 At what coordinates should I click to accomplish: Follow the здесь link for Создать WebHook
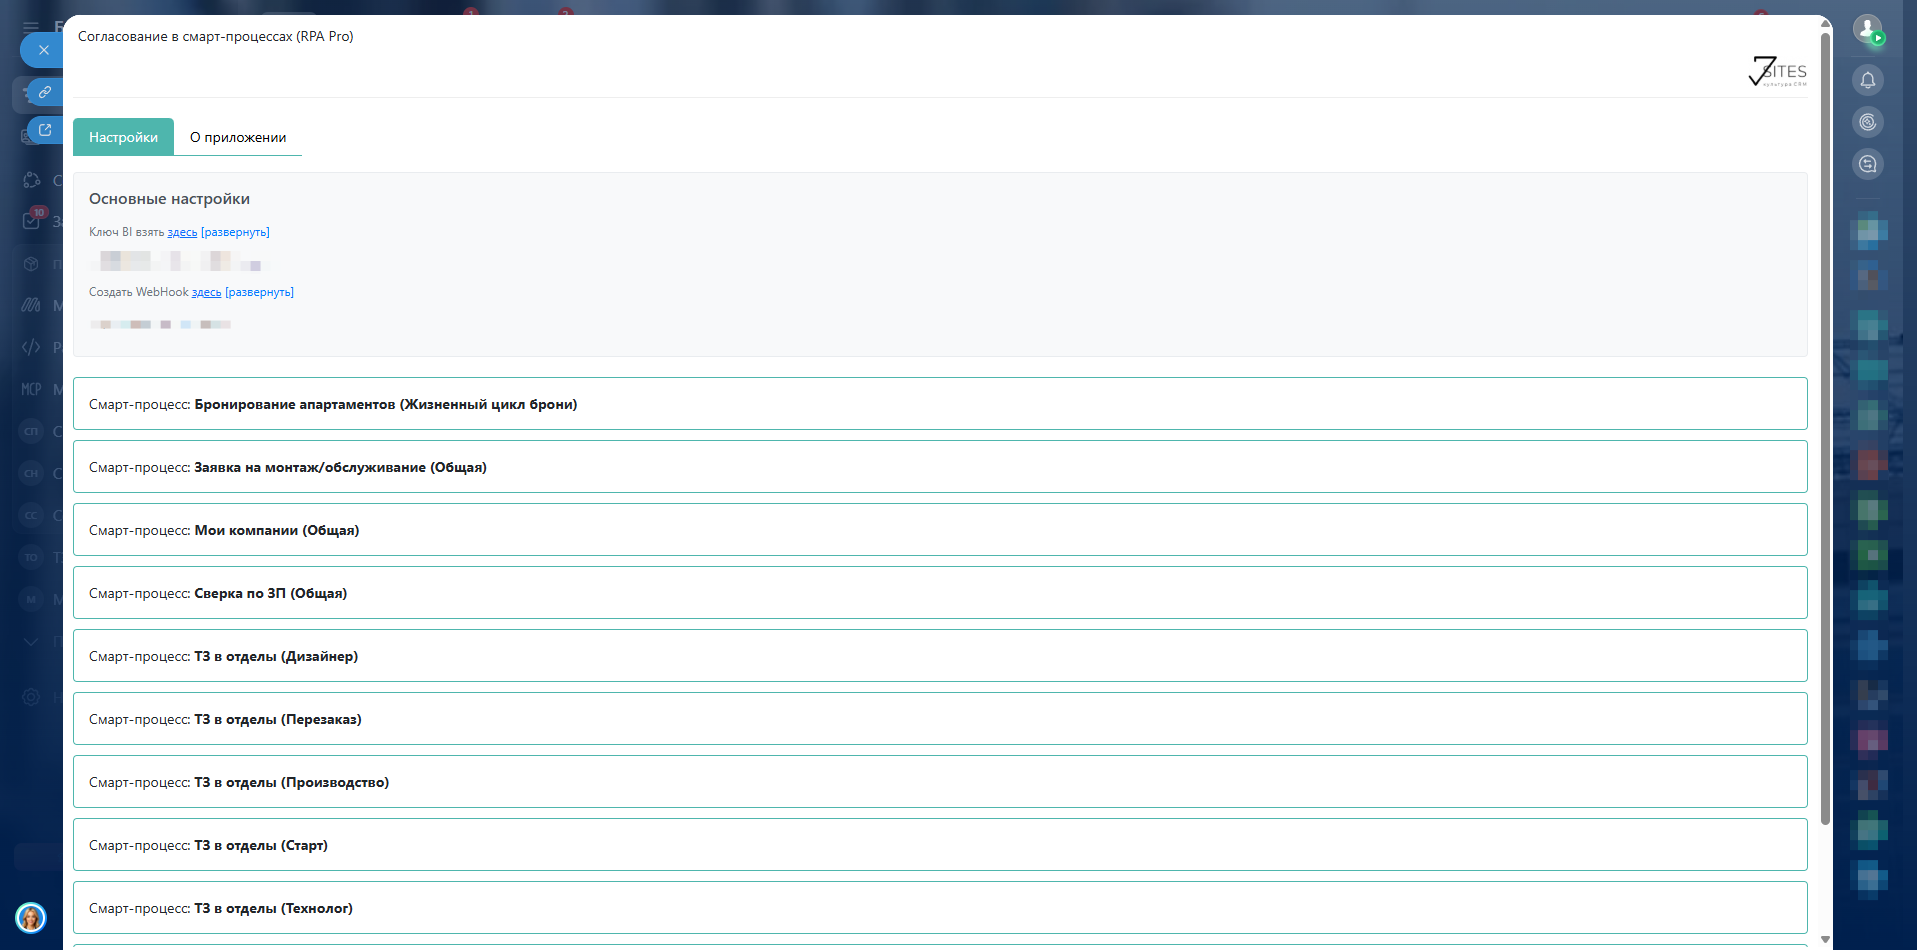click(x=206, y=292)
